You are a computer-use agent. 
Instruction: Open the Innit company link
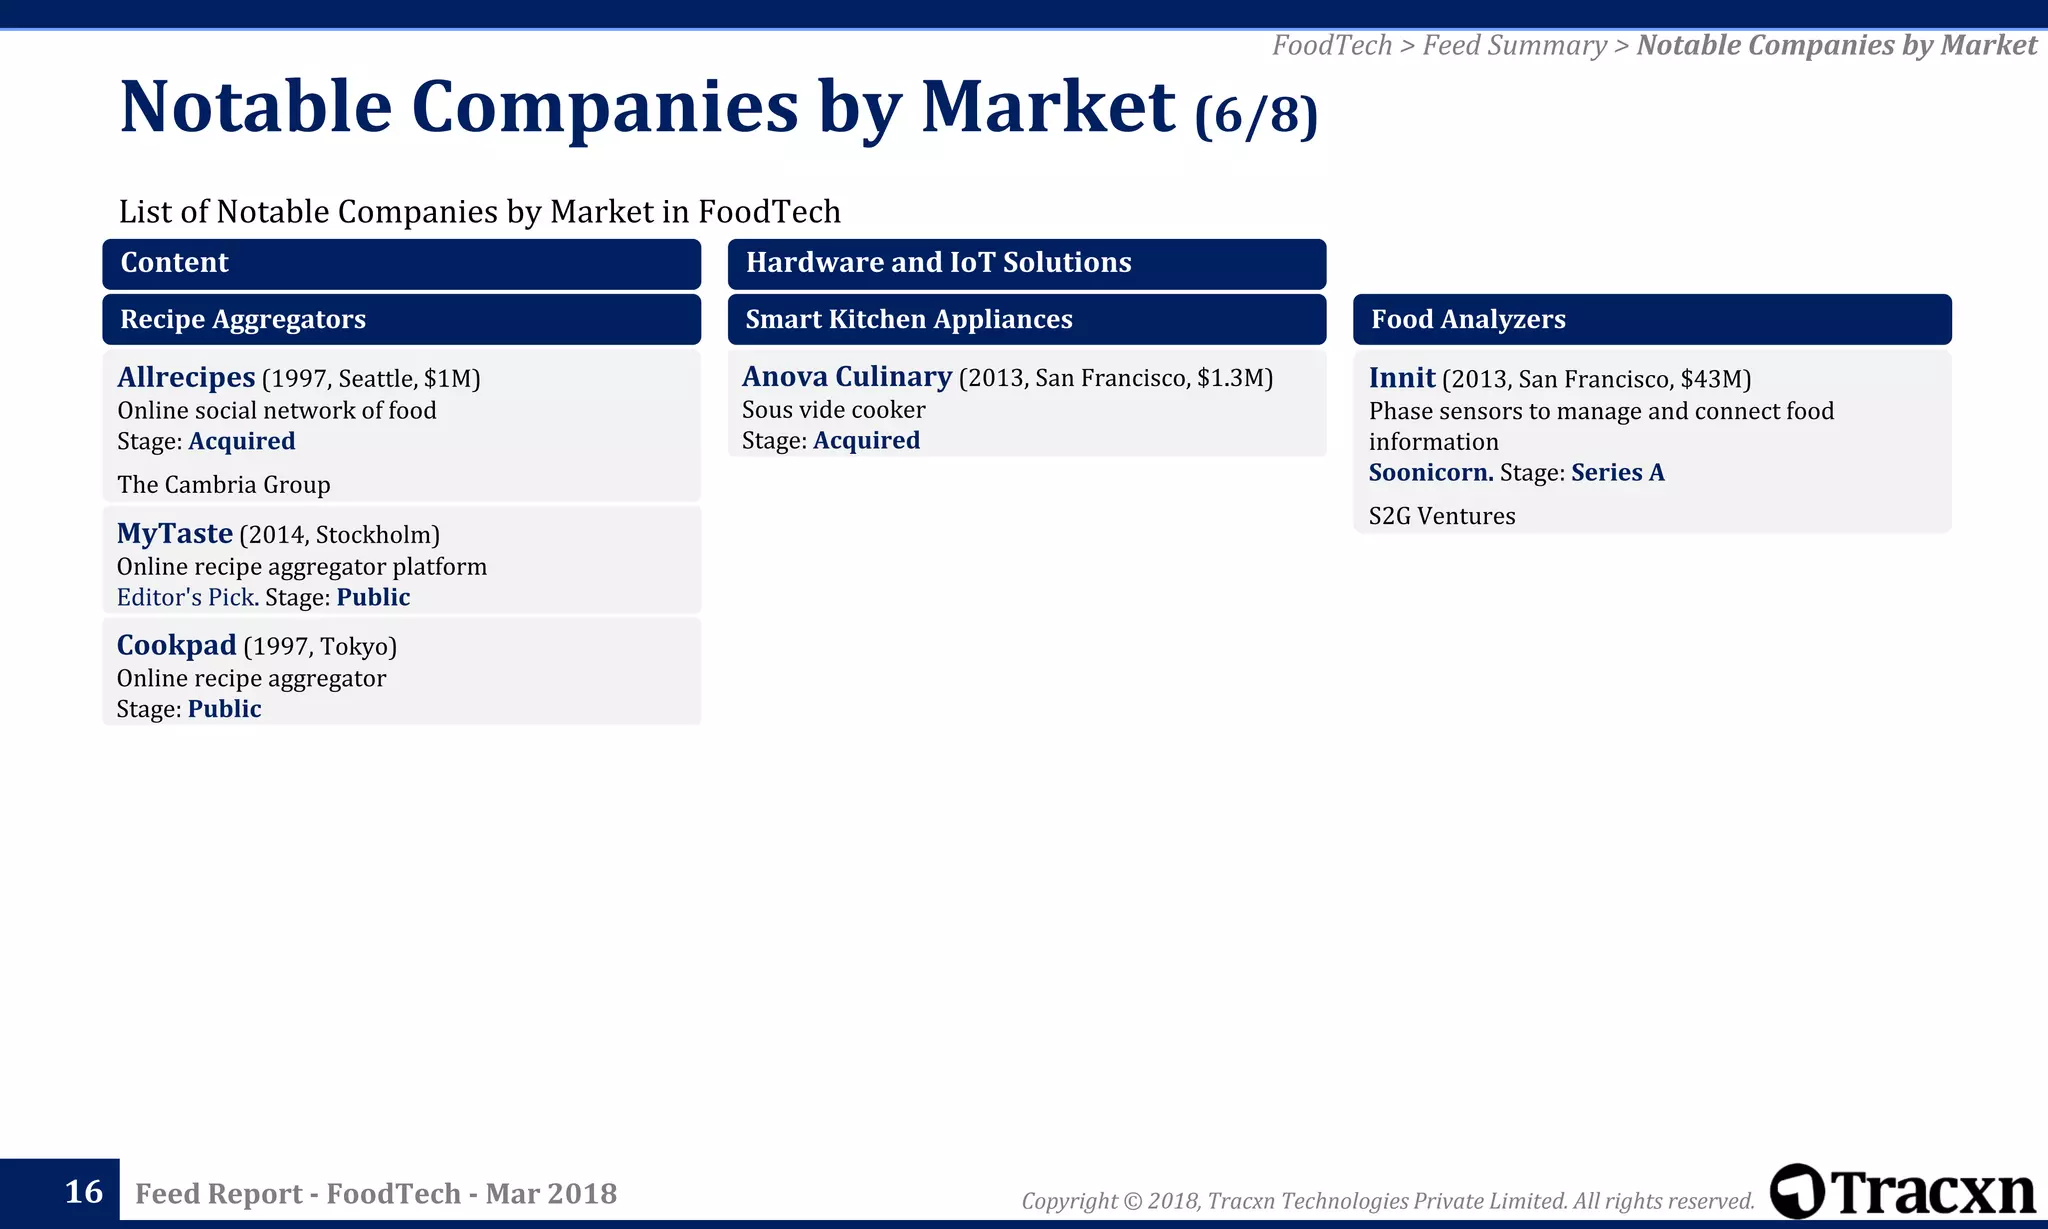coord(1402,377)
